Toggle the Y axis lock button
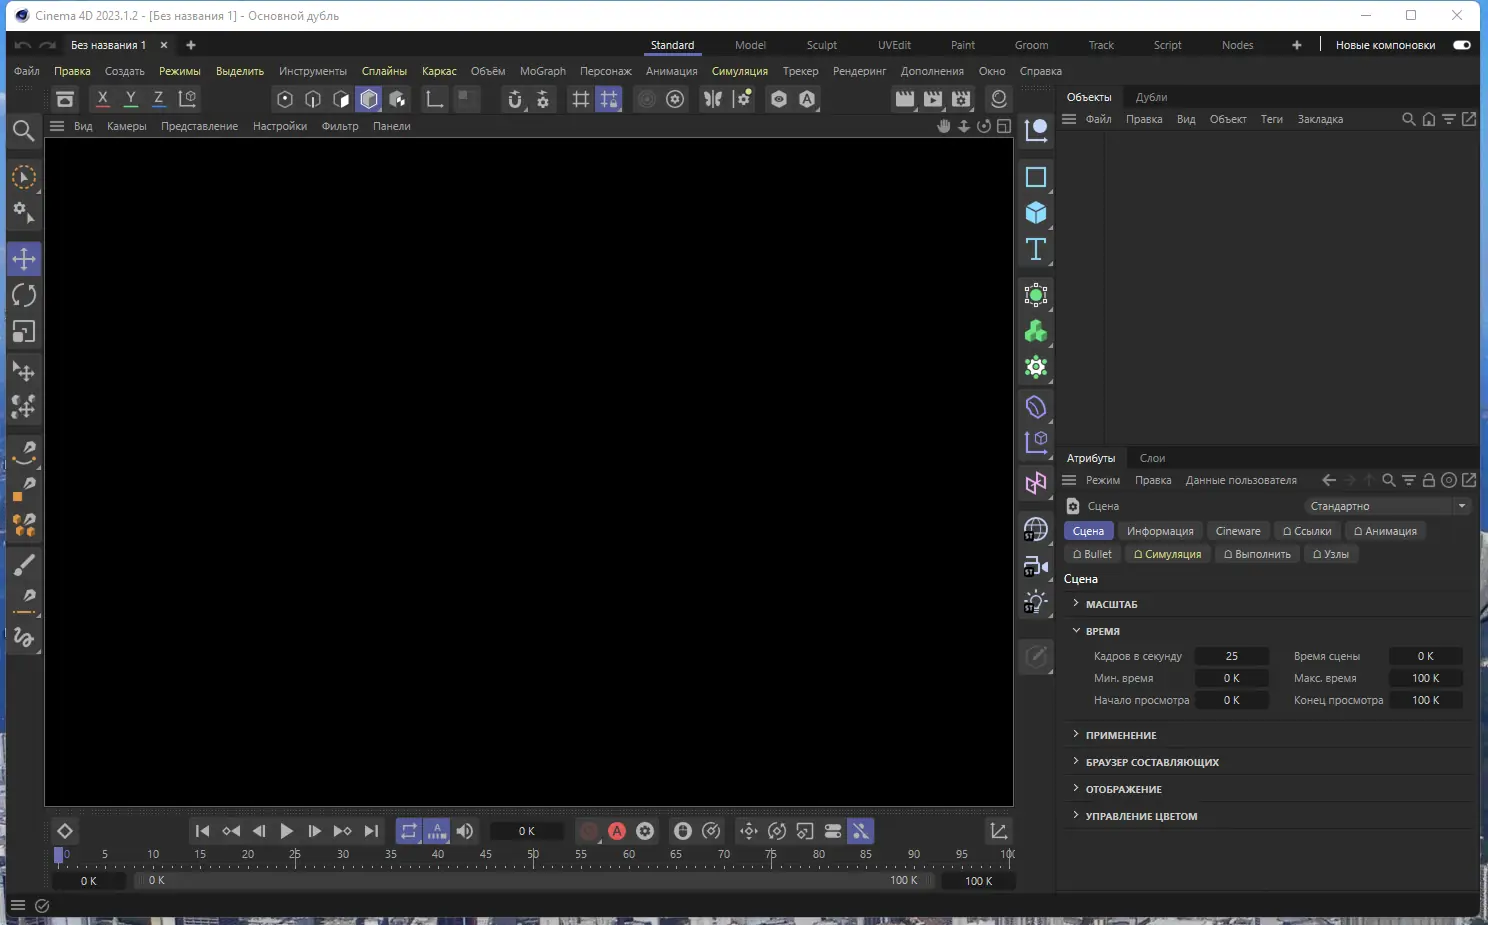1488x925 pixels. click(130, 98)
